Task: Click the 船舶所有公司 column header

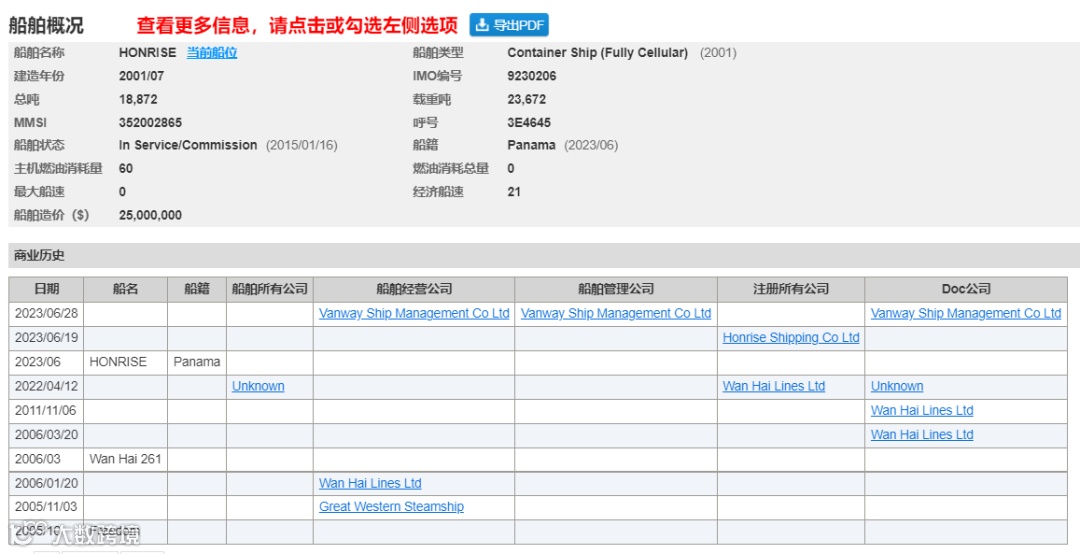Action: click(x=270, y=289)
